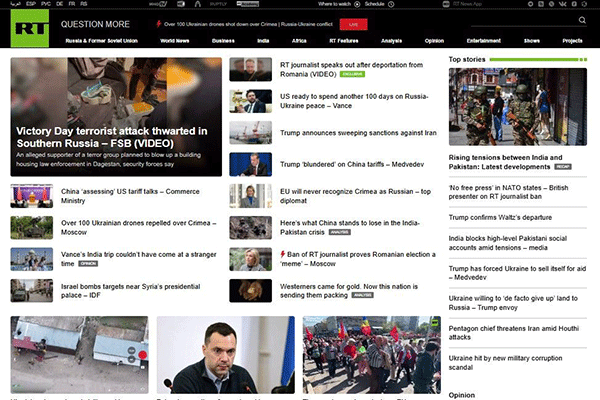This screenshot has width=600, height=400.
Task: Click the lightning bolt icon beside Crimea ticker
Action: click(158, 24)
